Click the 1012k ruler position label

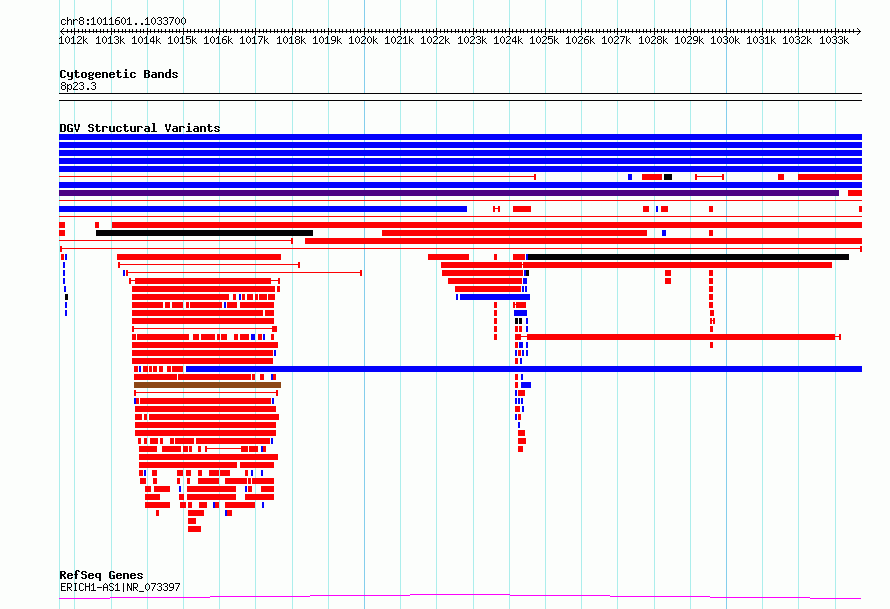73,40
